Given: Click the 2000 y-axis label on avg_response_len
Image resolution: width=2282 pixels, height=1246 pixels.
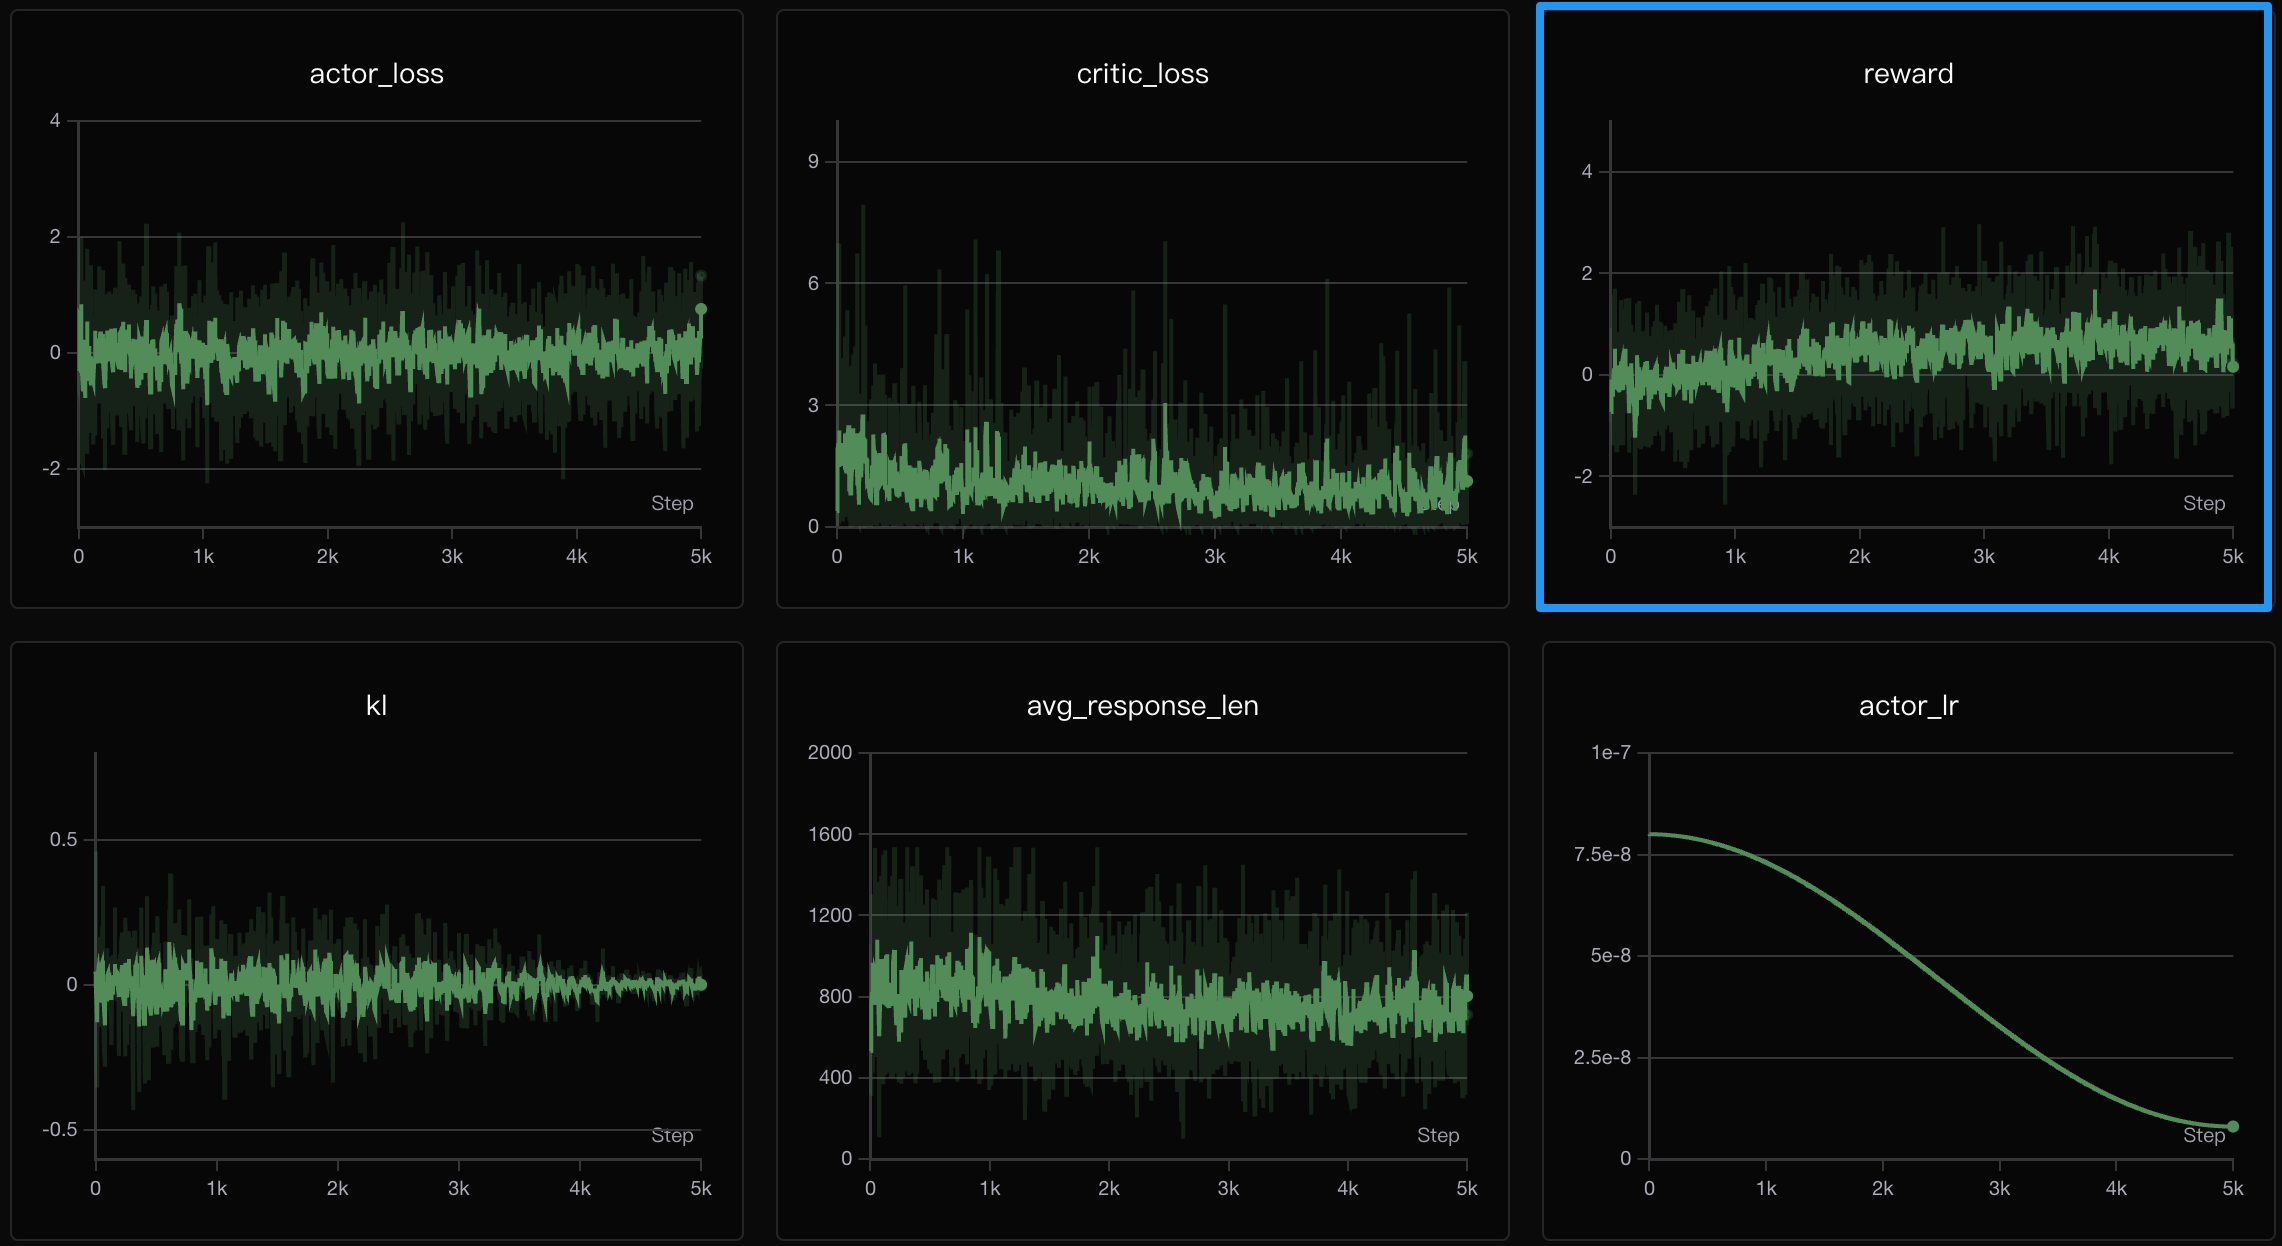Looking at the screenshot, I should (x=829, y=753).
